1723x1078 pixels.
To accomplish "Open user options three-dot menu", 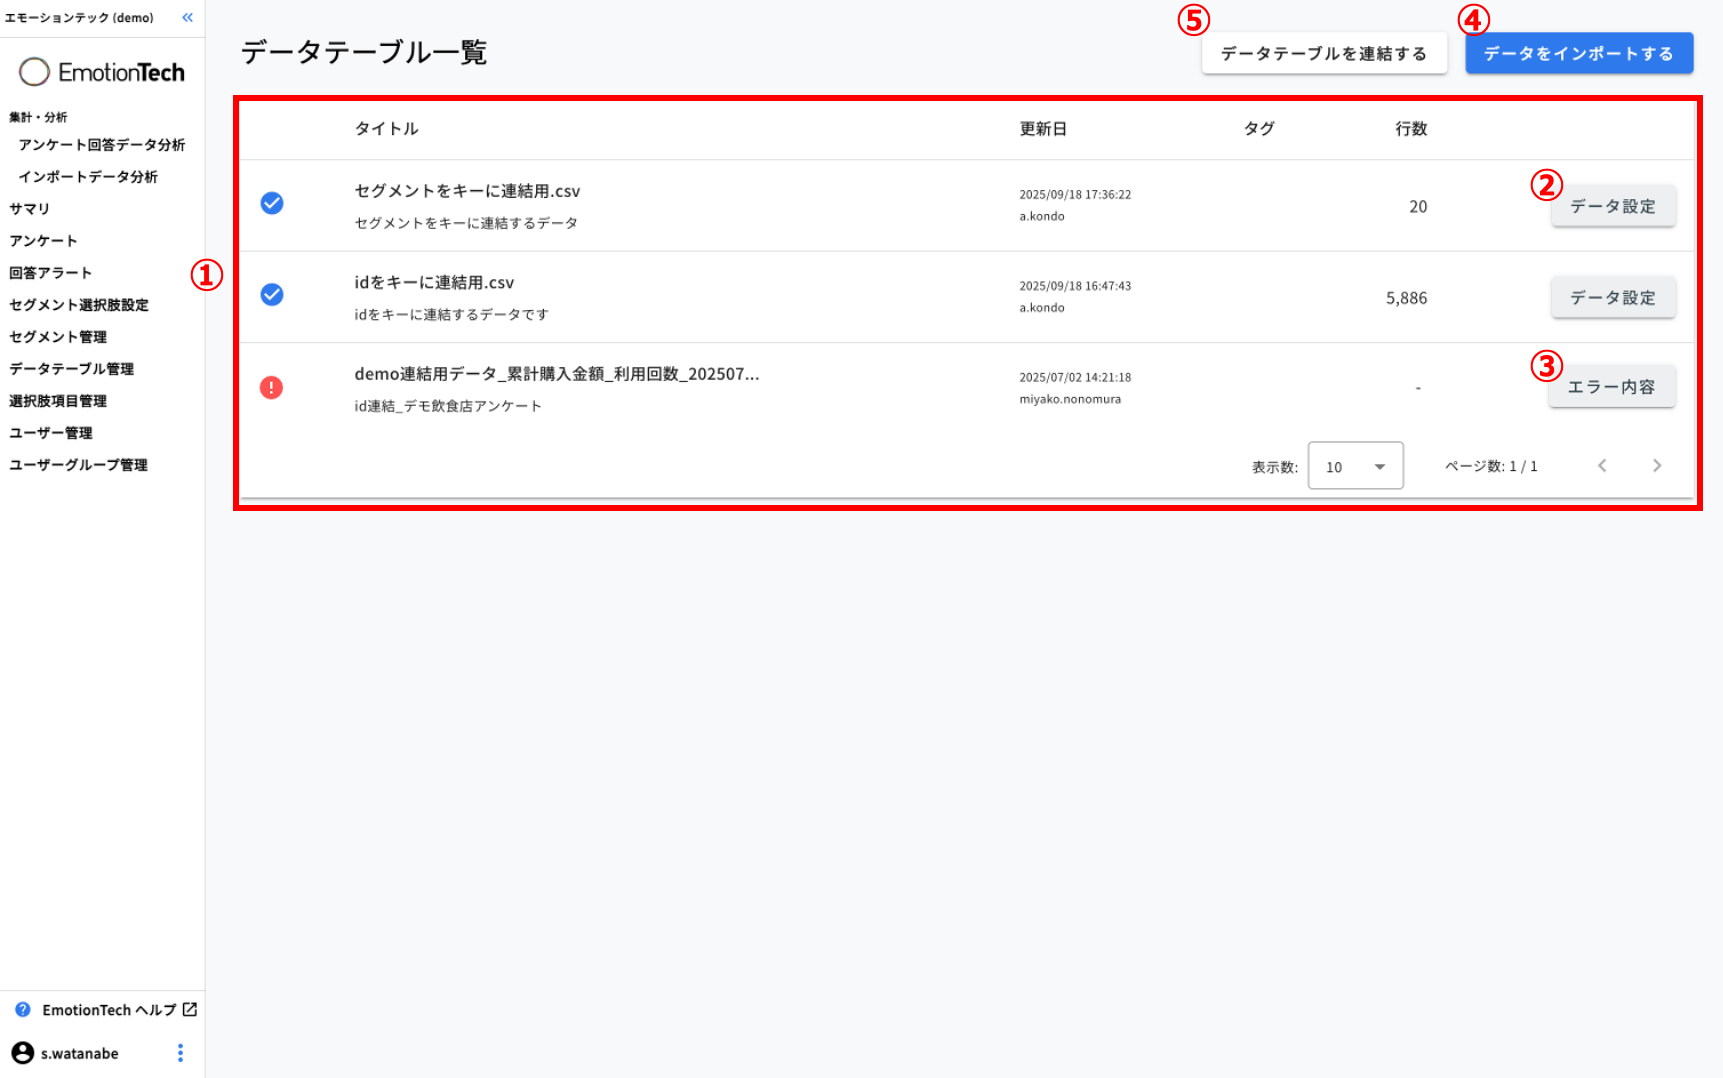I will tap(180, 1052).
